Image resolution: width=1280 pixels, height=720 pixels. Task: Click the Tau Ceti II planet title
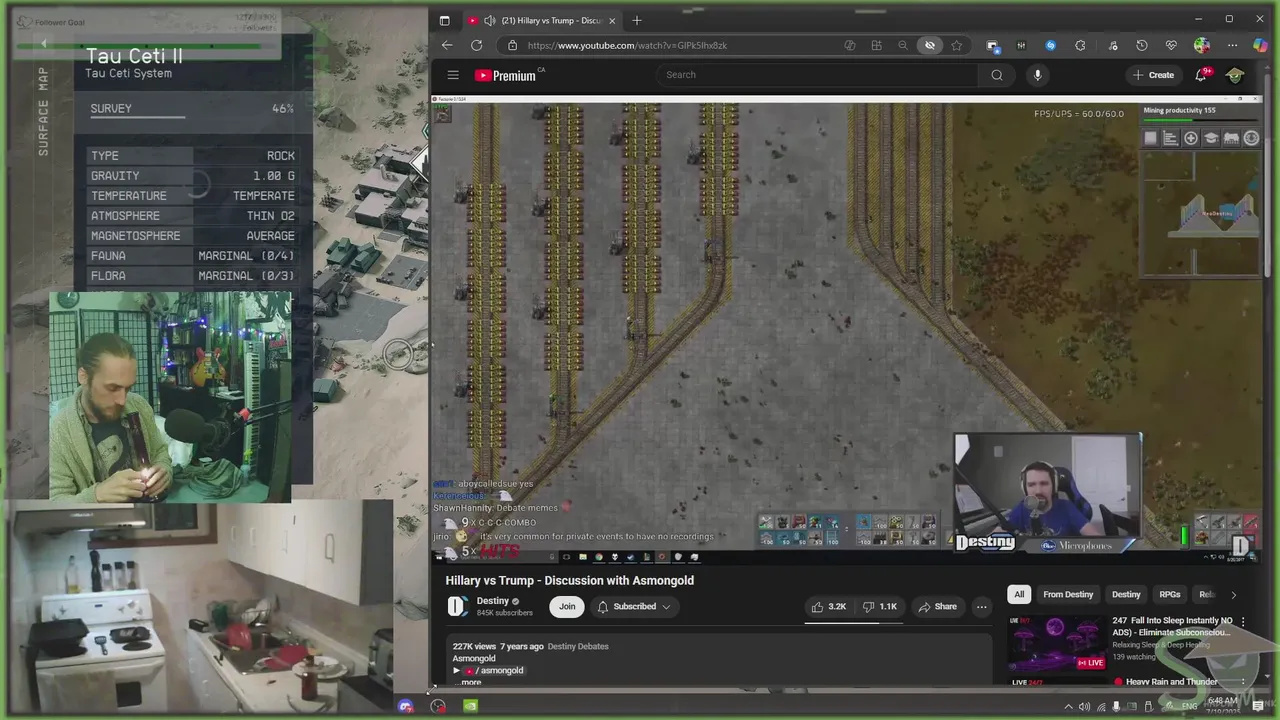point(134,56)
